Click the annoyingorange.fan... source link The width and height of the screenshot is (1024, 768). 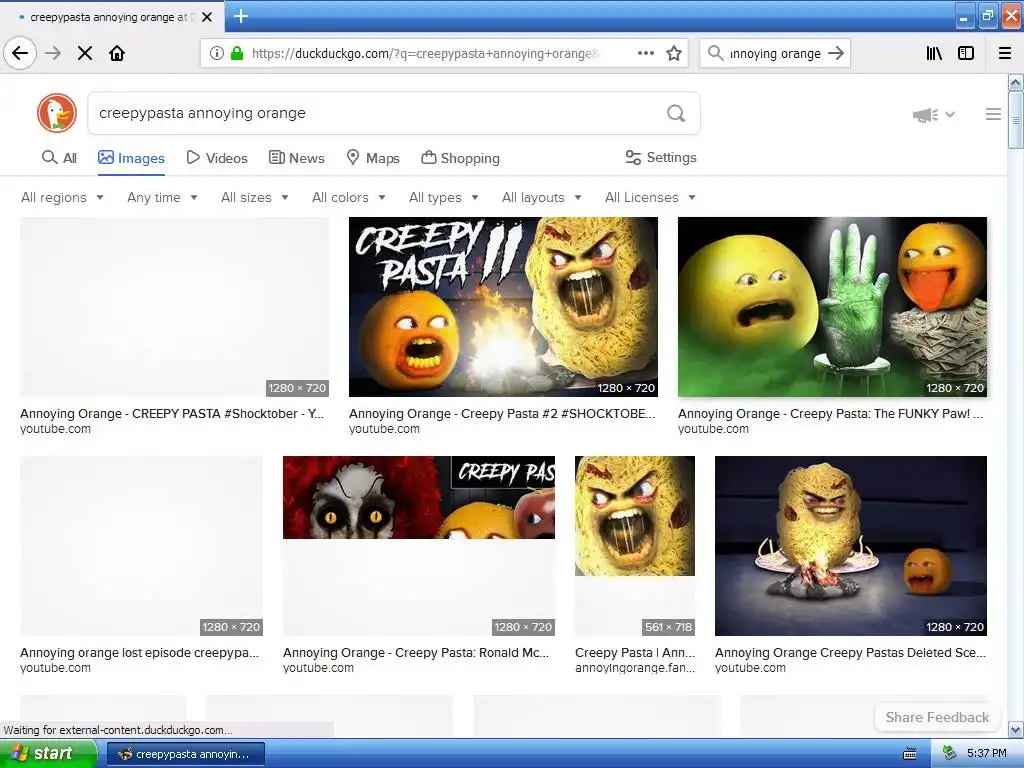point(635,667)
